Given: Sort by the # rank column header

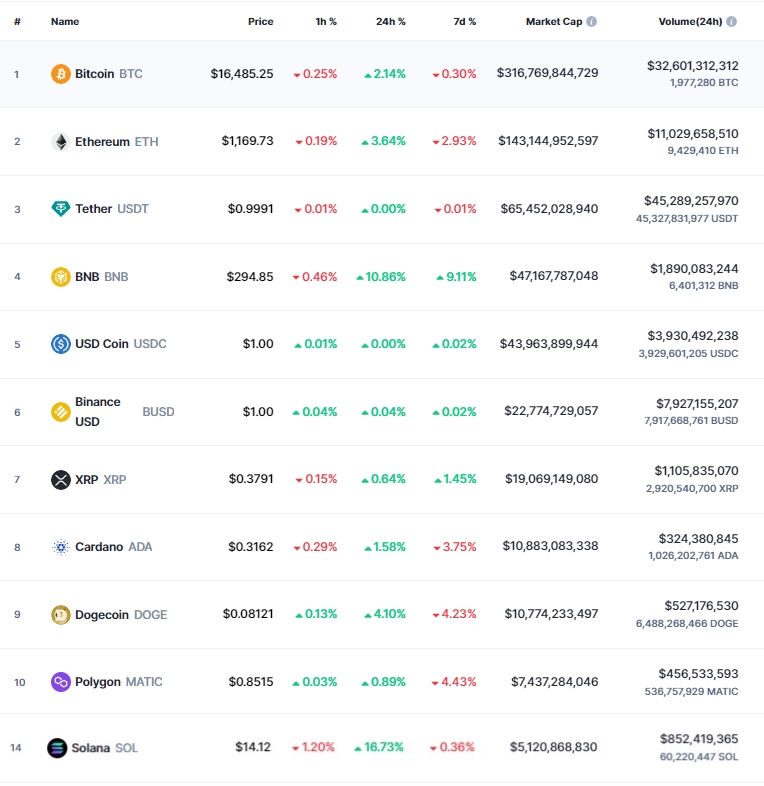Looking at the screenshot, I should [x=18, y=22].
